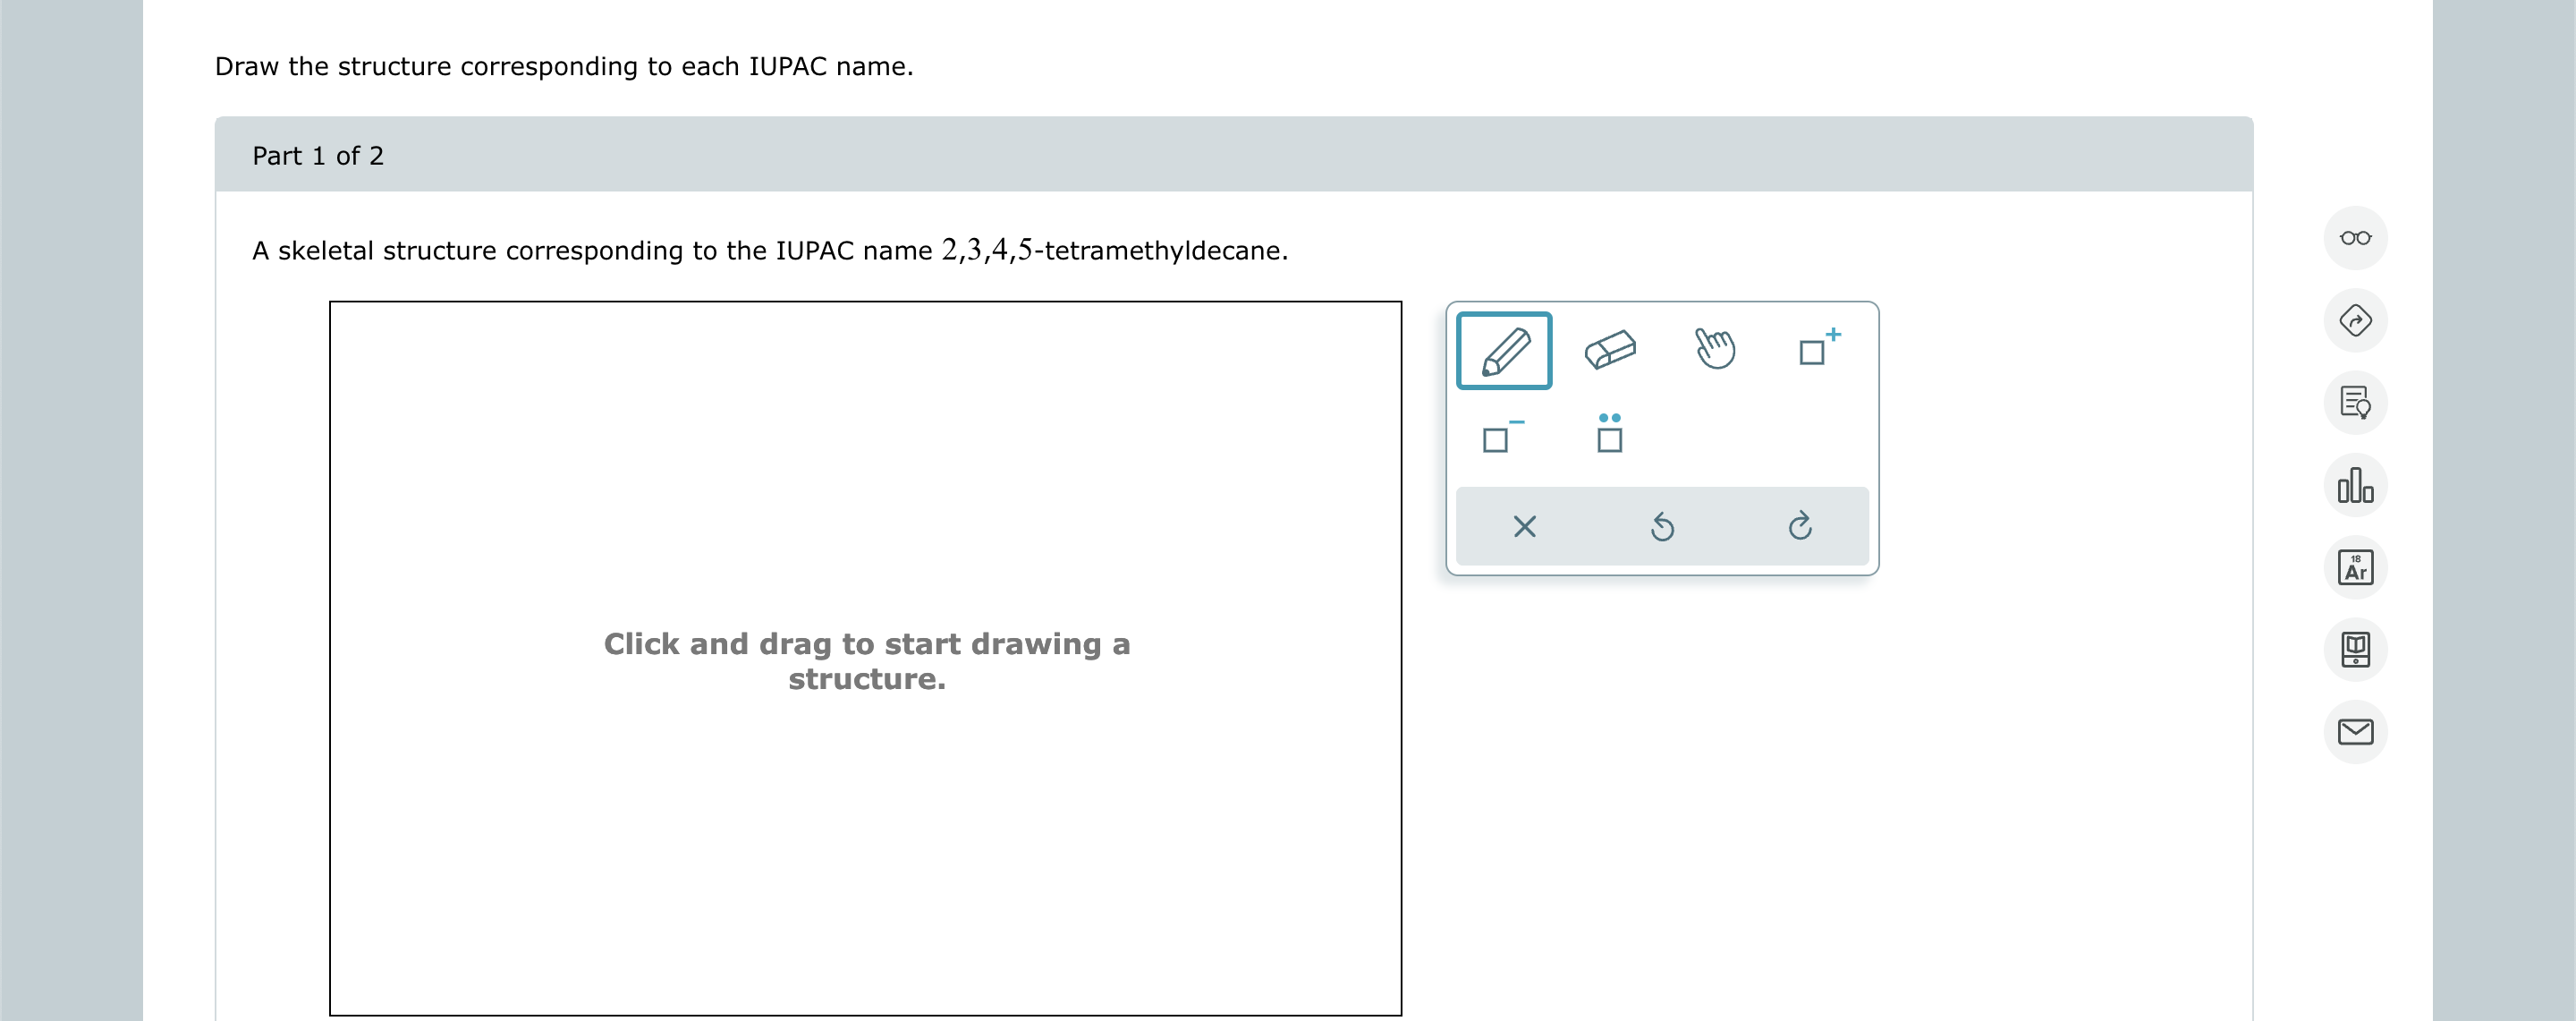Clear the drawing with the X button

1524,526
